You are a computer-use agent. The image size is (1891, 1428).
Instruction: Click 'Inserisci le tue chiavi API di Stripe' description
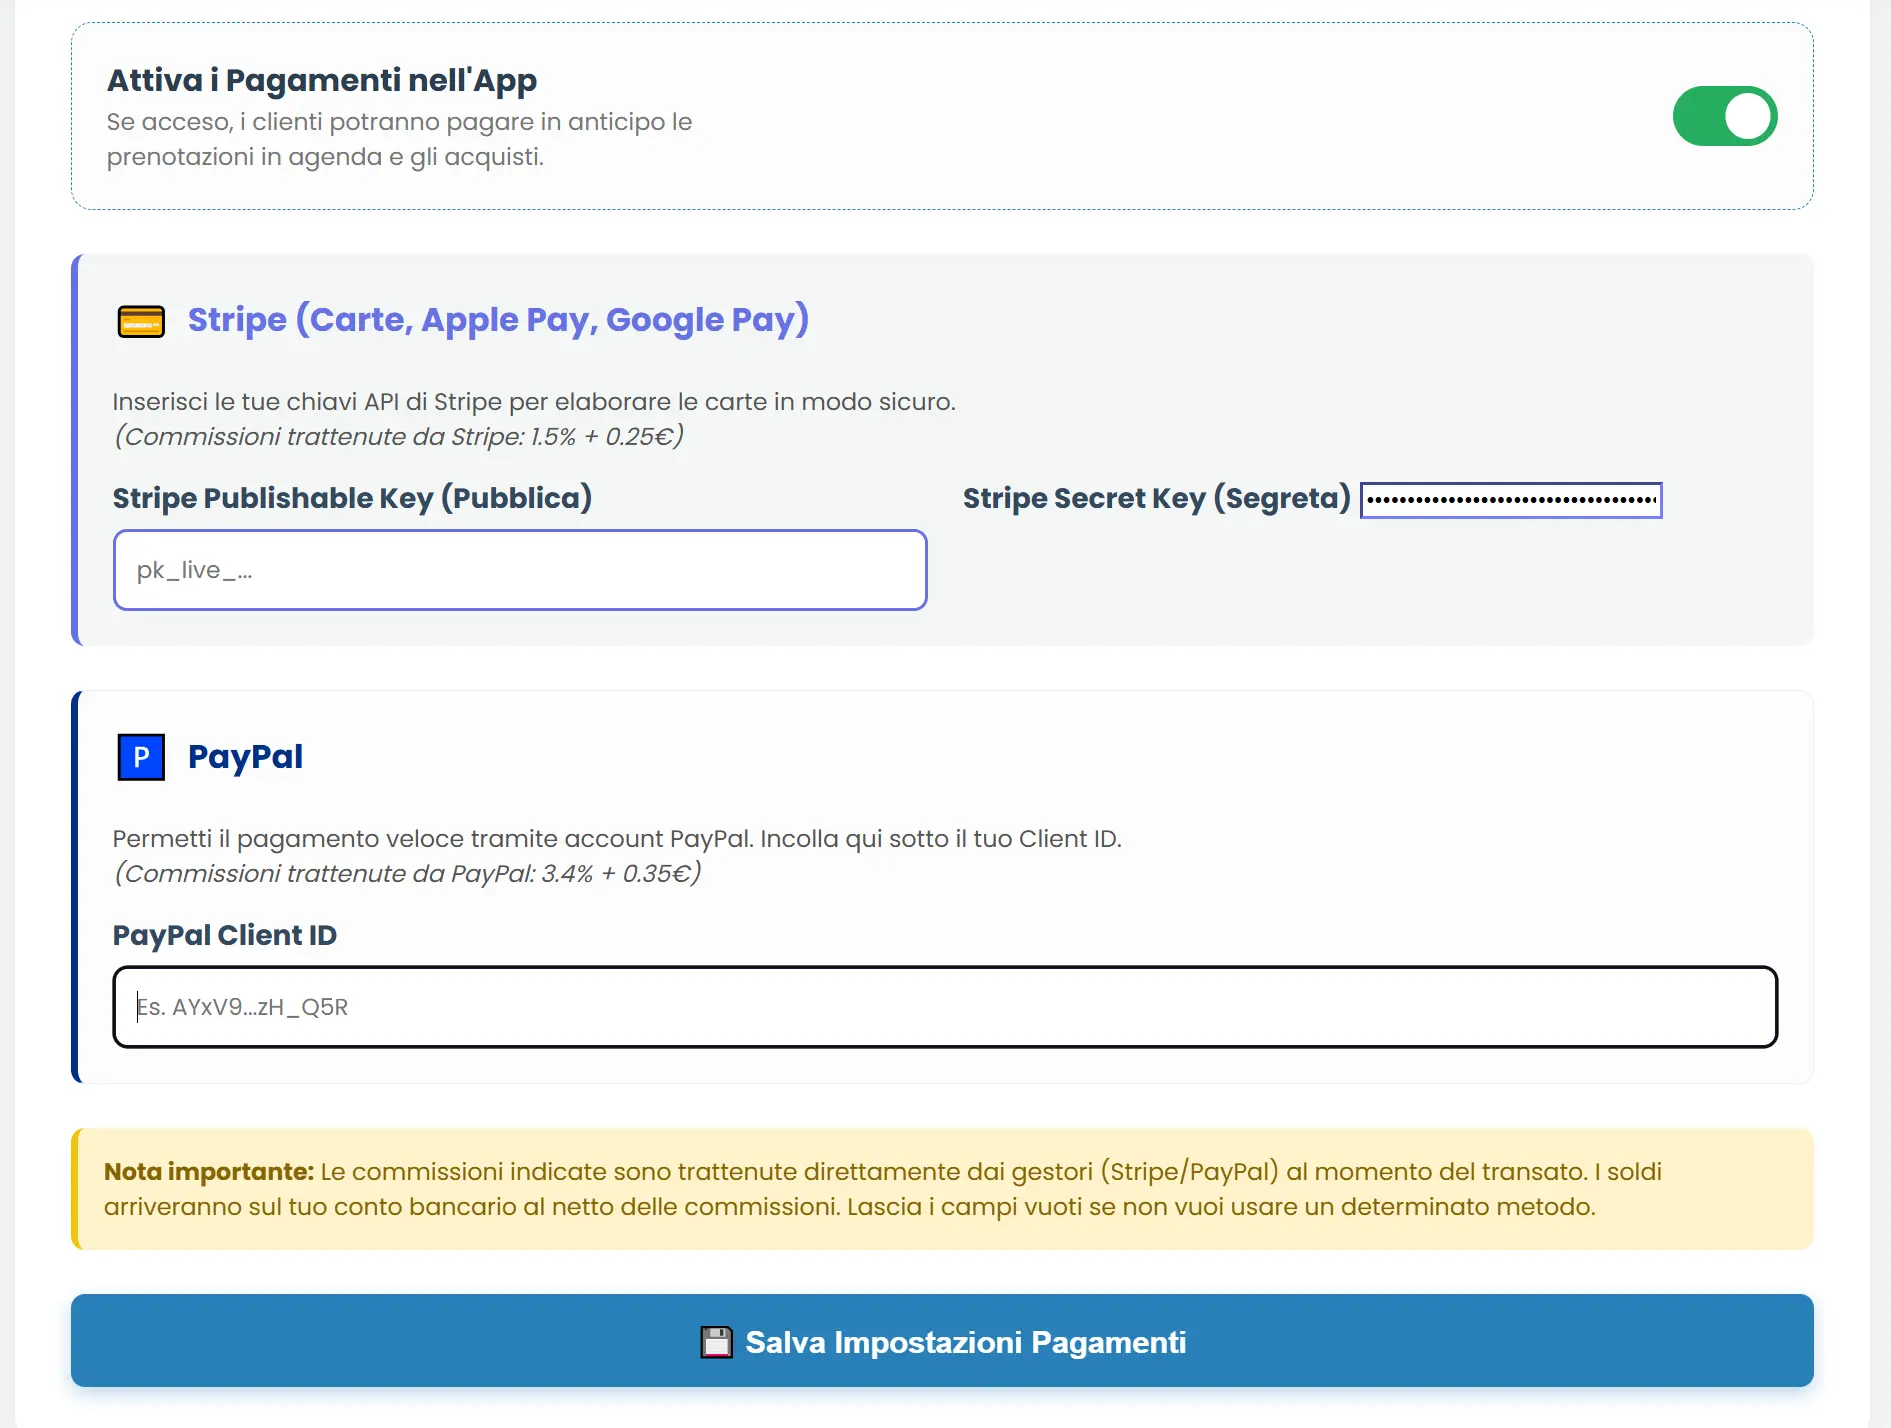point(534,402)
